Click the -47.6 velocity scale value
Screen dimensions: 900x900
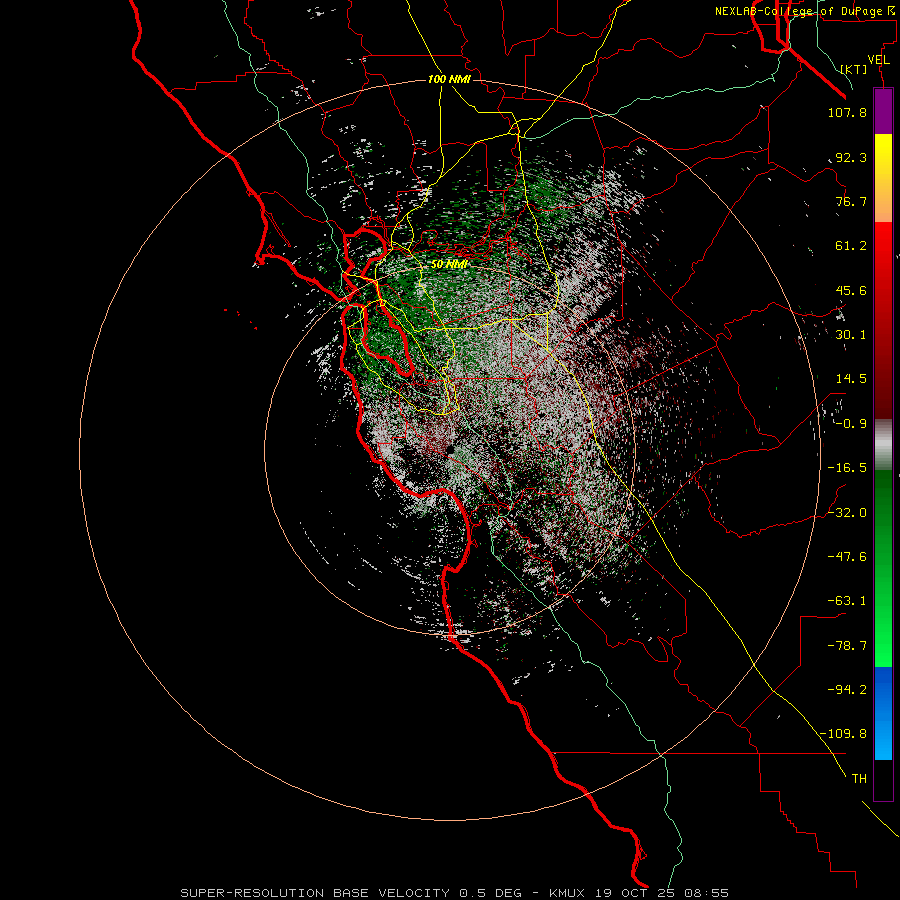point(847,557)
